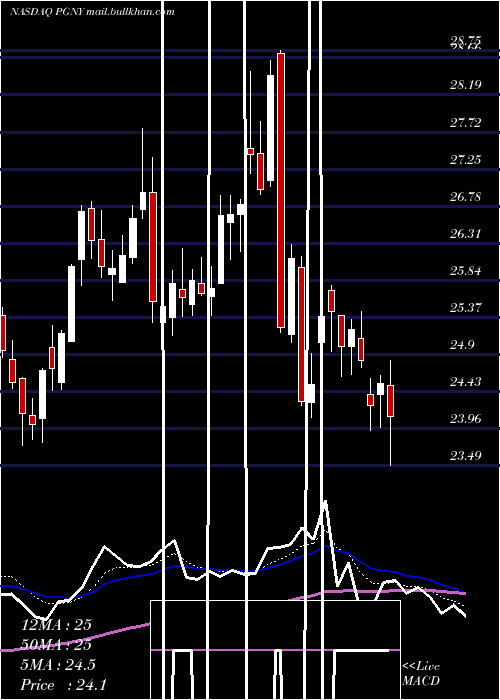The height and width of the screenshot is (700, 500).
Task: Click the 50MA : 25 indicator text
Action: pos(56,645)
